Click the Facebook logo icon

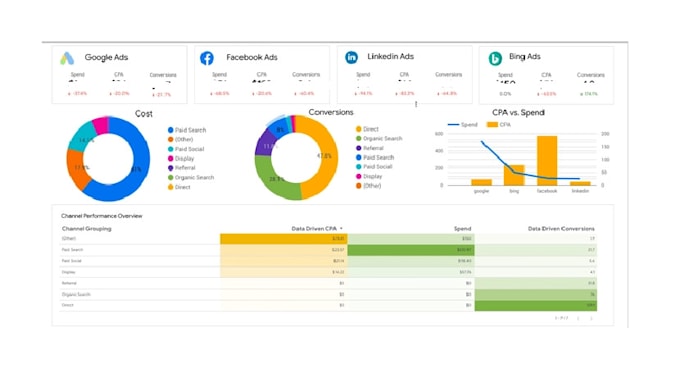(207, 58)
